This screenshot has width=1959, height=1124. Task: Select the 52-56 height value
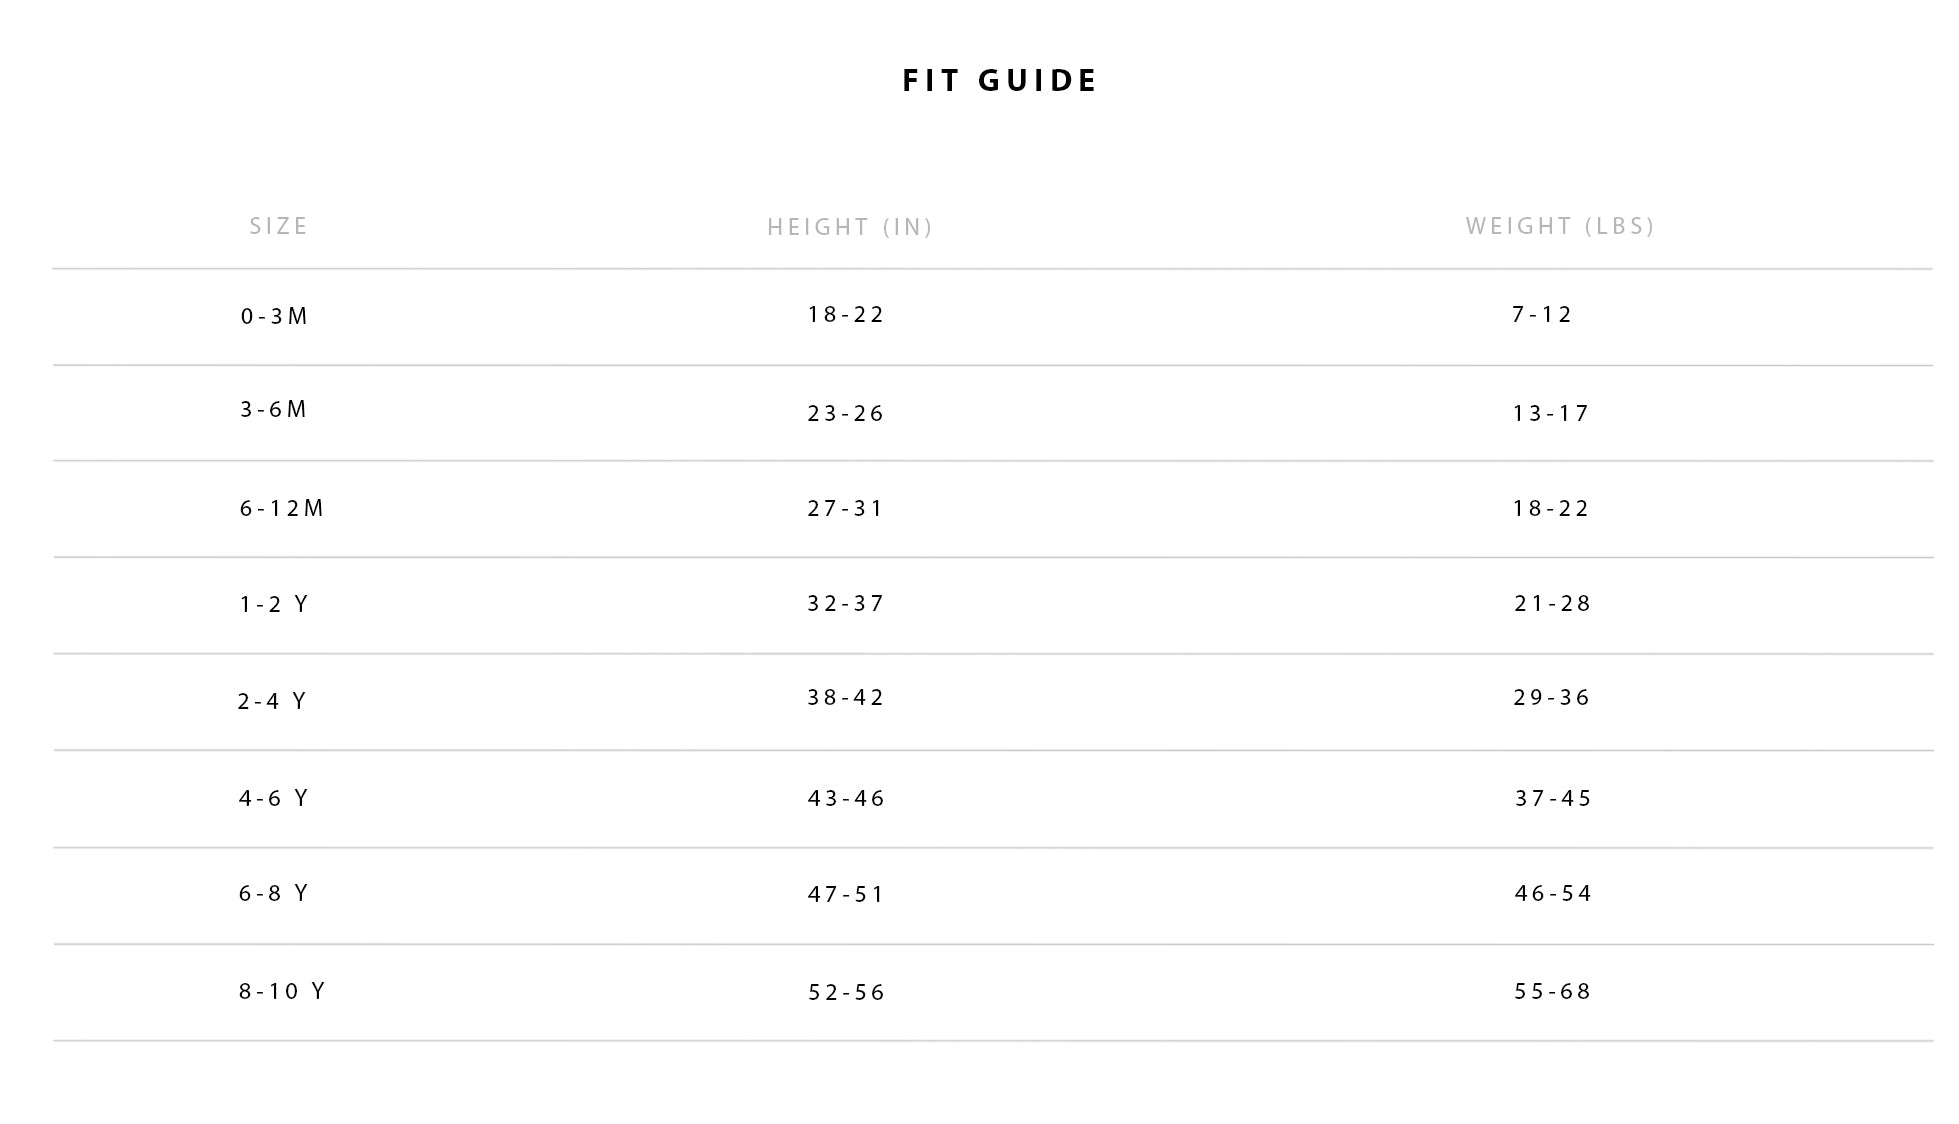point(847,992)
